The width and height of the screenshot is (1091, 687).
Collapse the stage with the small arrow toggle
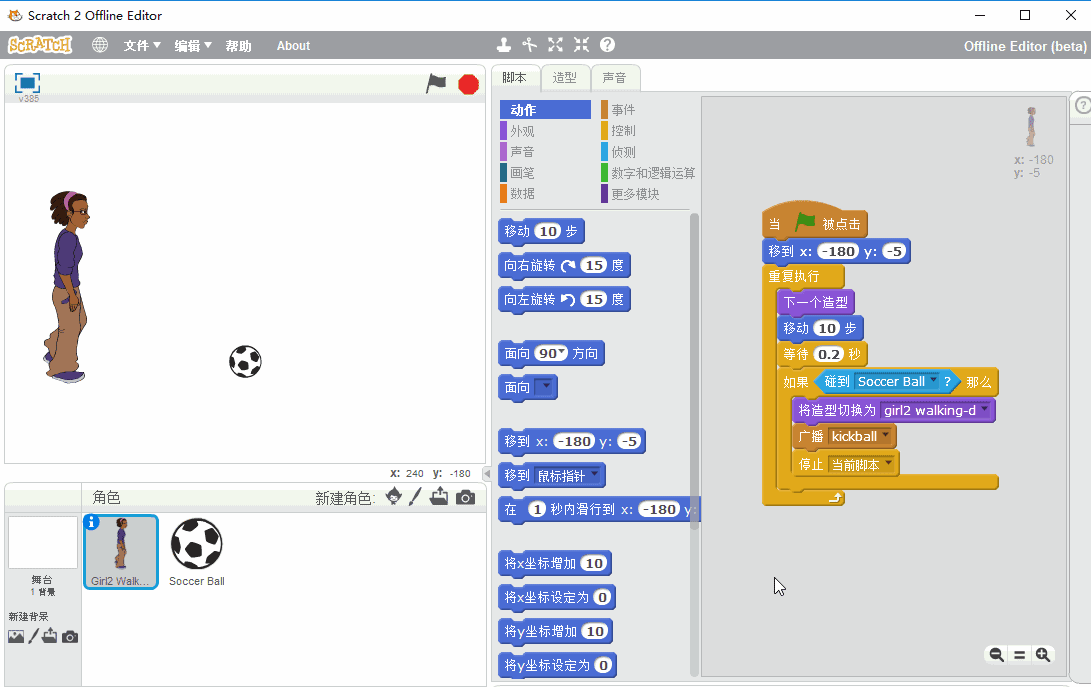point(487,473)
